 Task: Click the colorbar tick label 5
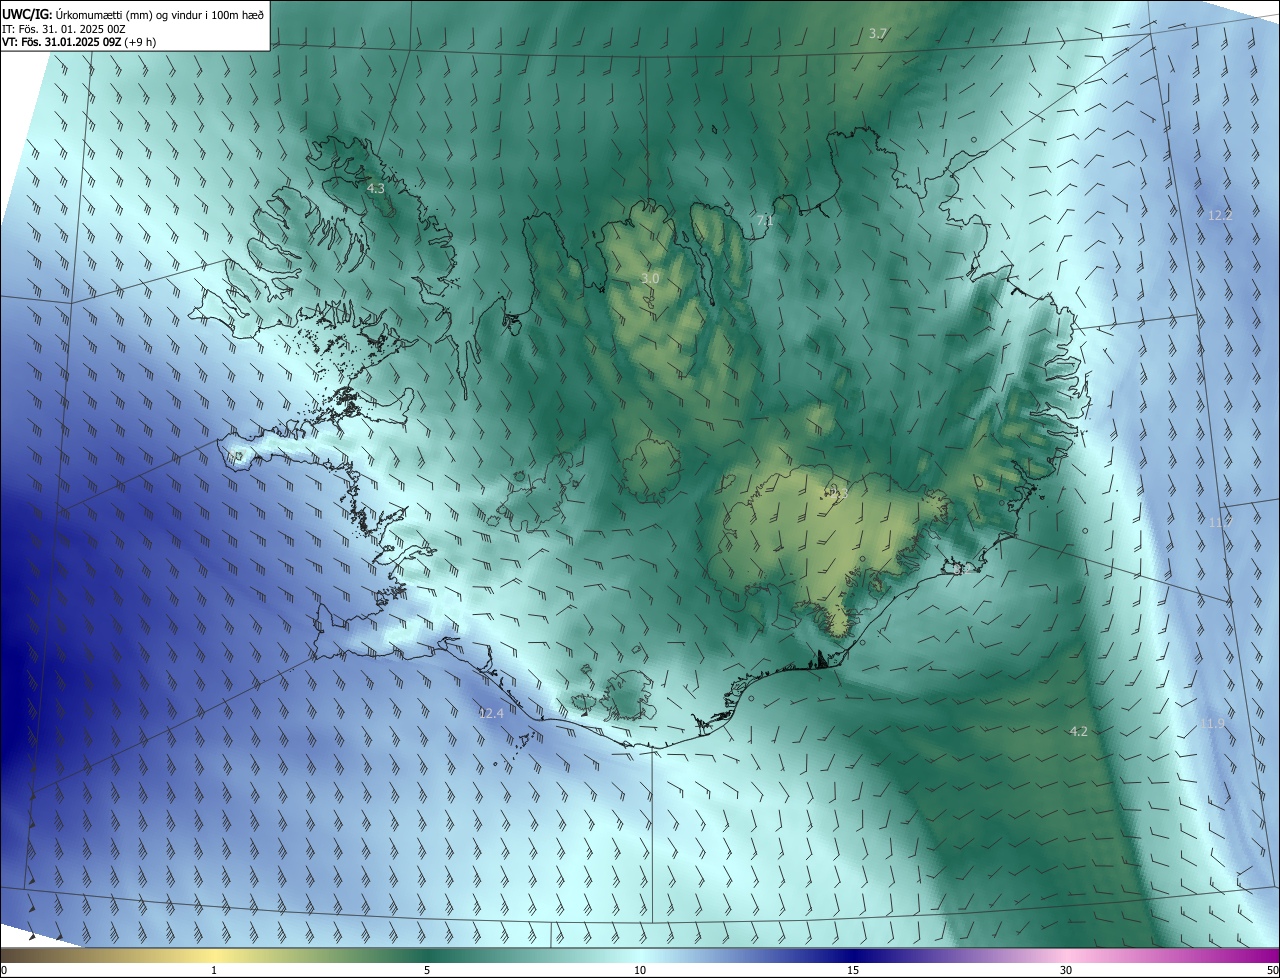(427, 970)
